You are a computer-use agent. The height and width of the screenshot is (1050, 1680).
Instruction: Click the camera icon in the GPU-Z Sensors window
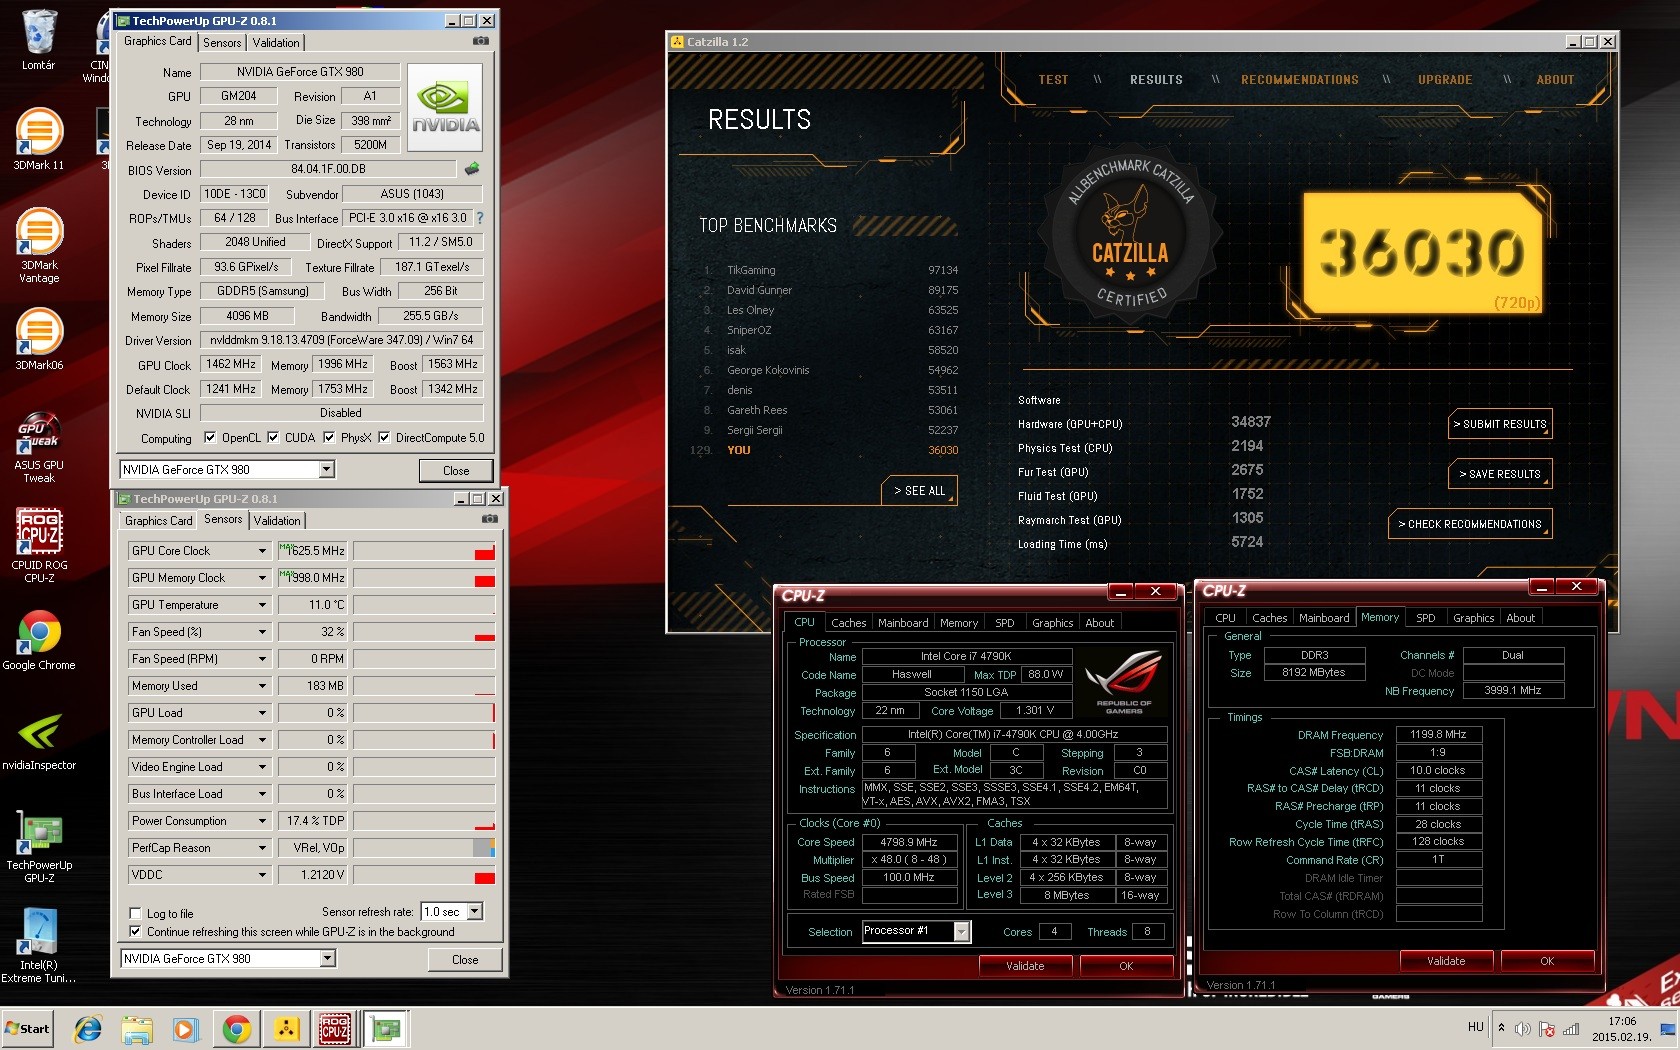(490, 519)
